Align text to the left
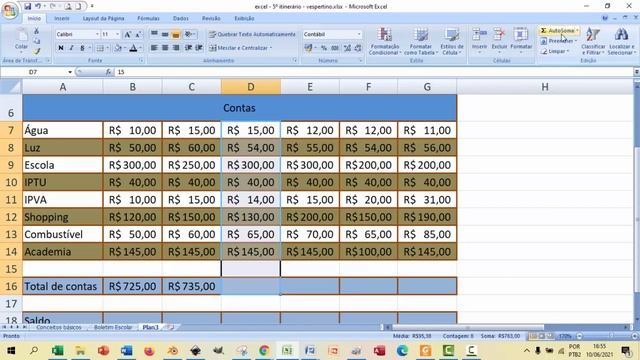Viewport: 640px width, 360px height. pyautogui.click(x=154, y=48)
